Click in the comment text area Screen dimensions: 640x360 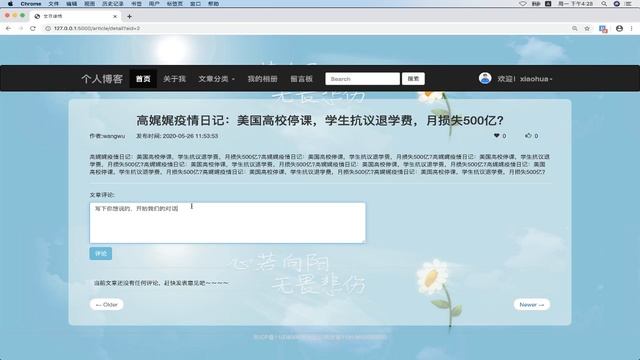pyautogui.click(x=228, y=223)
